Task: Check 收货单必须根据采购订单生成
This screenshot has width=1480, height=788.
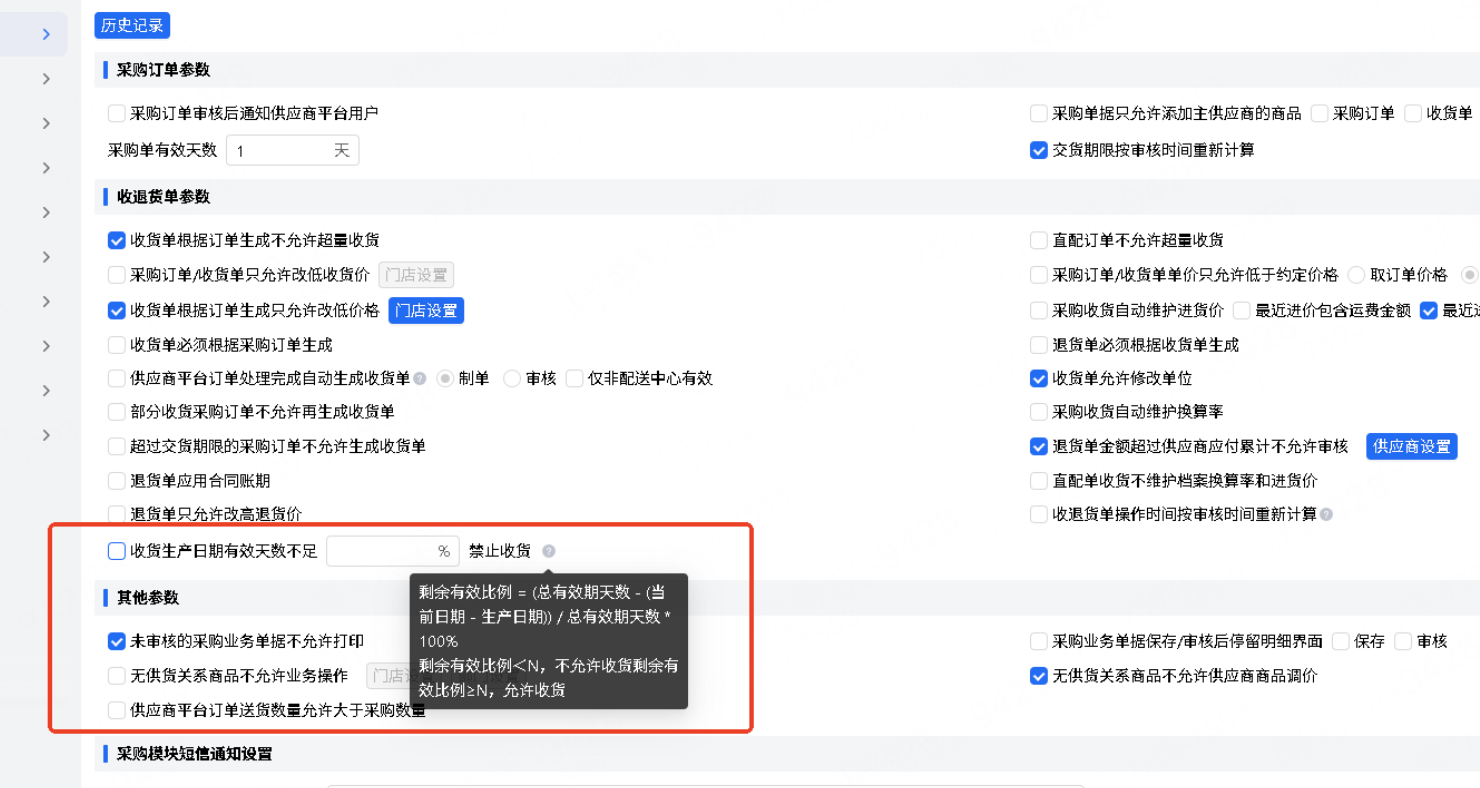Action: click(x=117, y=345)
